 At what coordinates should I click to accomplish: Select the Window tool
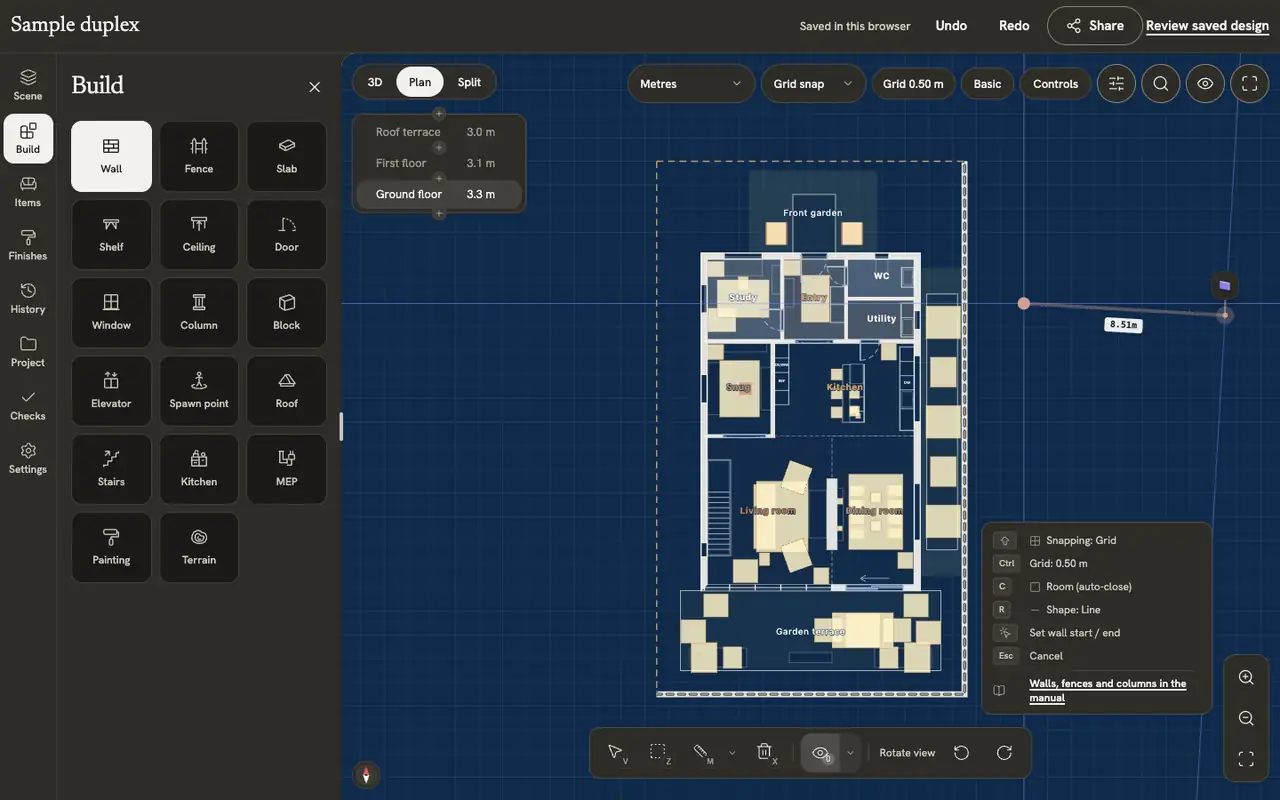[111, 313]
